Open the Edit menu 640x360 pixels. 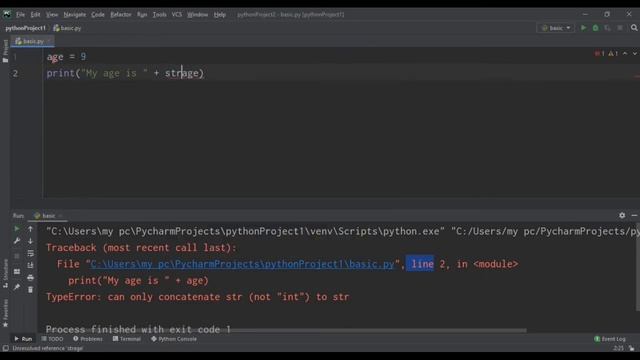pos(36,14)
